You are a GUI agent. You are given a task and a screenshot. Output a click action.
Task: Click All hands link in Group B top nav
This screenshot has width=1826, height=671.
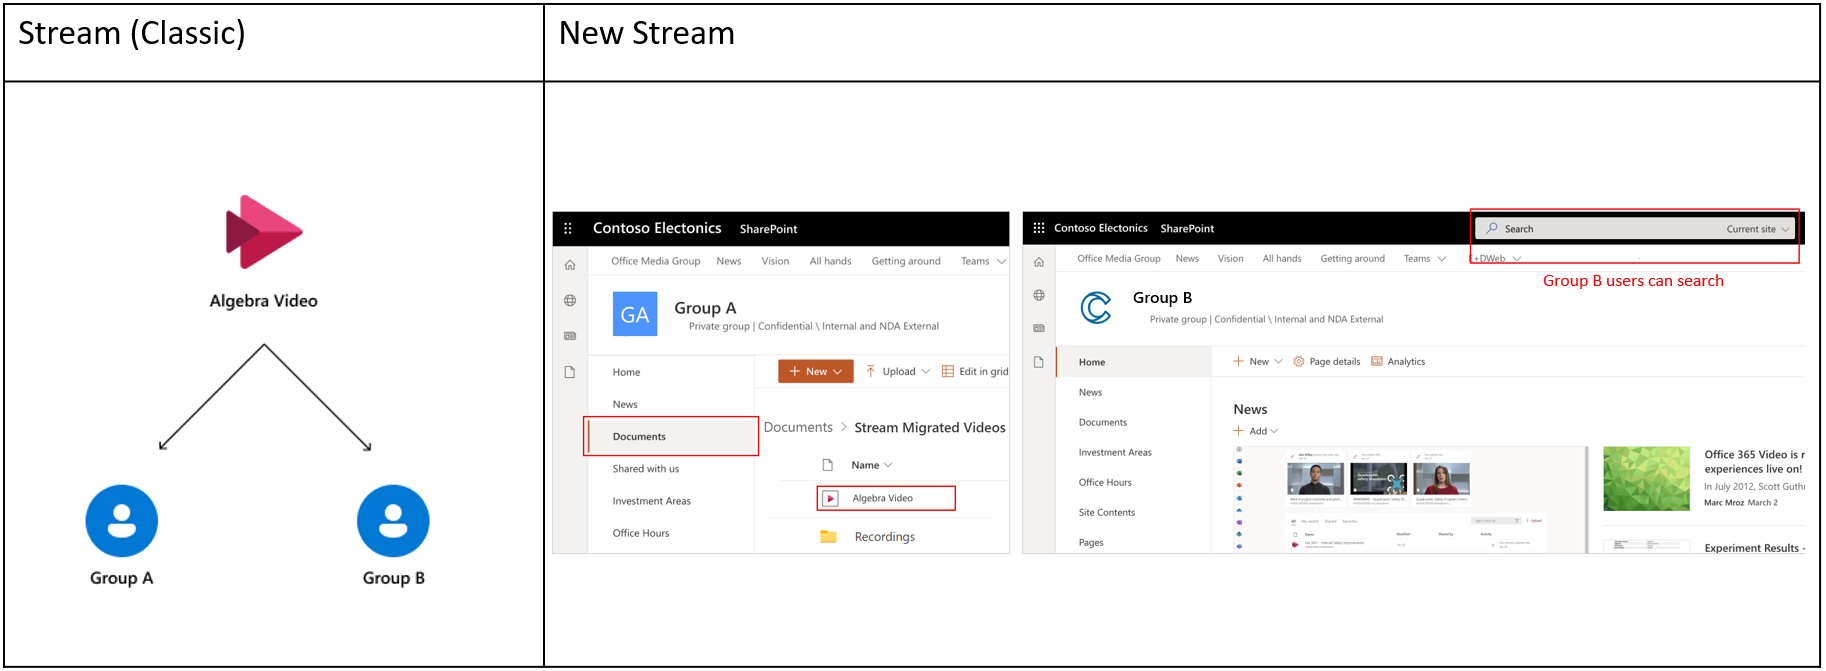pyautogui.click(x=1282, y=259)
